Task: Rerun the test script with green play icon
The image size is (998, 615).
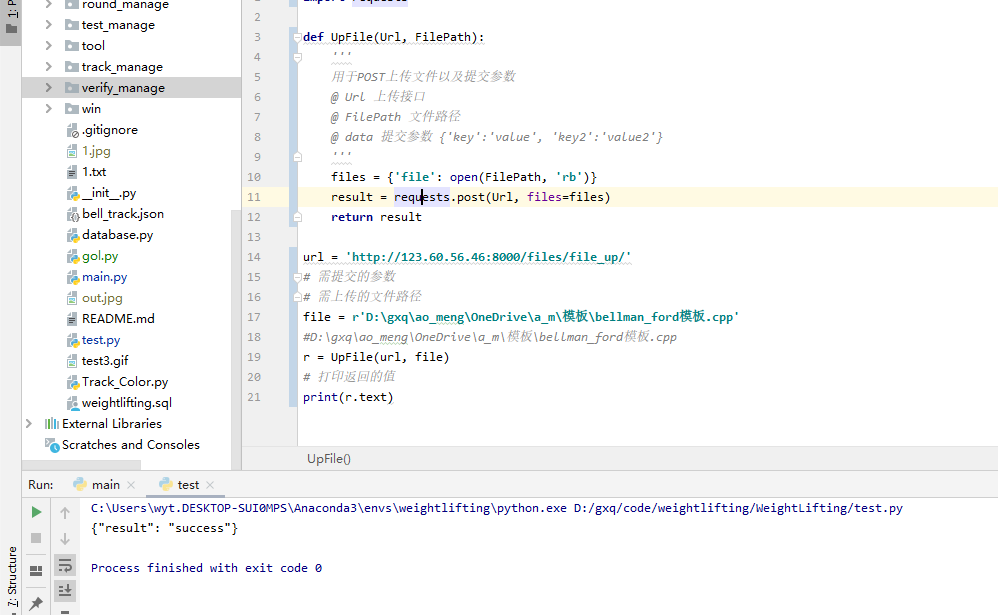Action: pyautogui.click(x=36, y=512)
